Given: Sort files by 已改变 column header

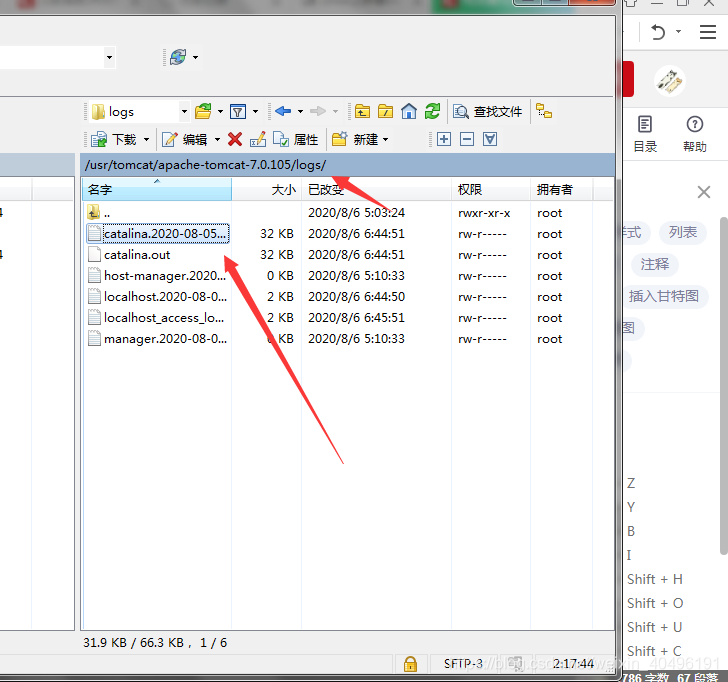Looking at the screenshot, I should pyautogui.click(x=376, y=189).
